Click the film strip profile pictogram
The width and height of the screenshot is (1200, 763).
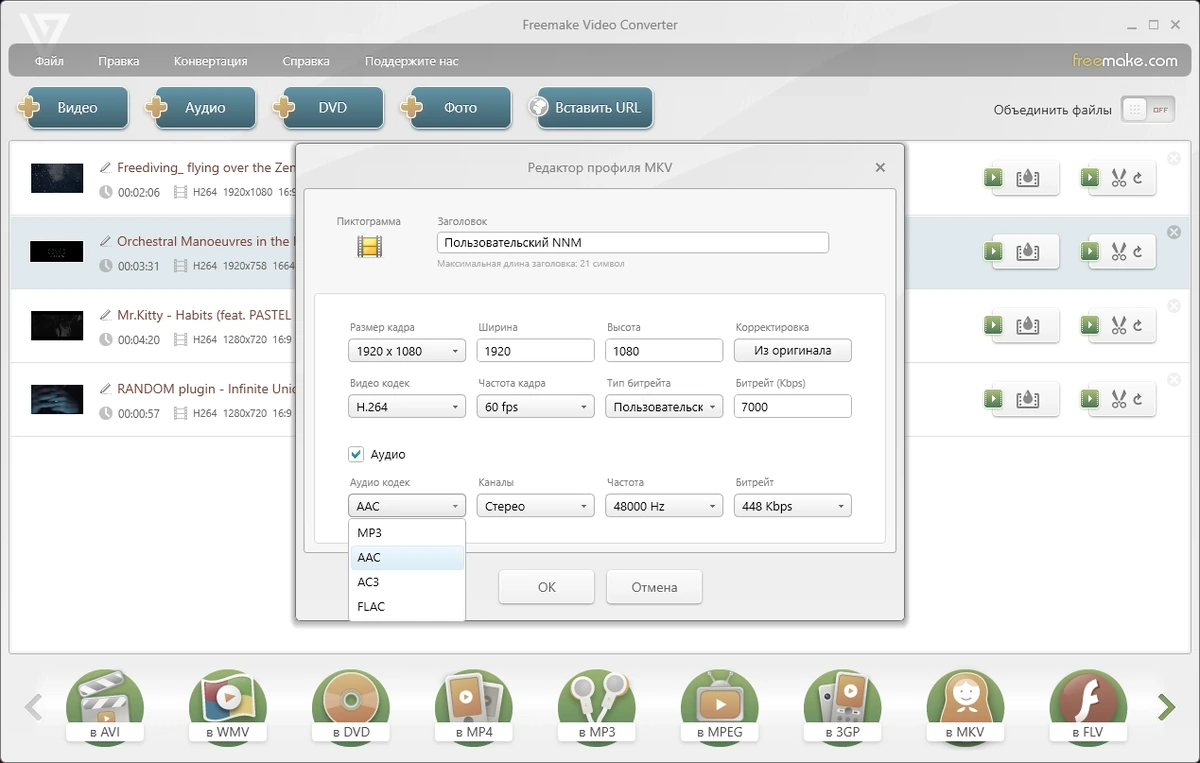tap(370, 246)
